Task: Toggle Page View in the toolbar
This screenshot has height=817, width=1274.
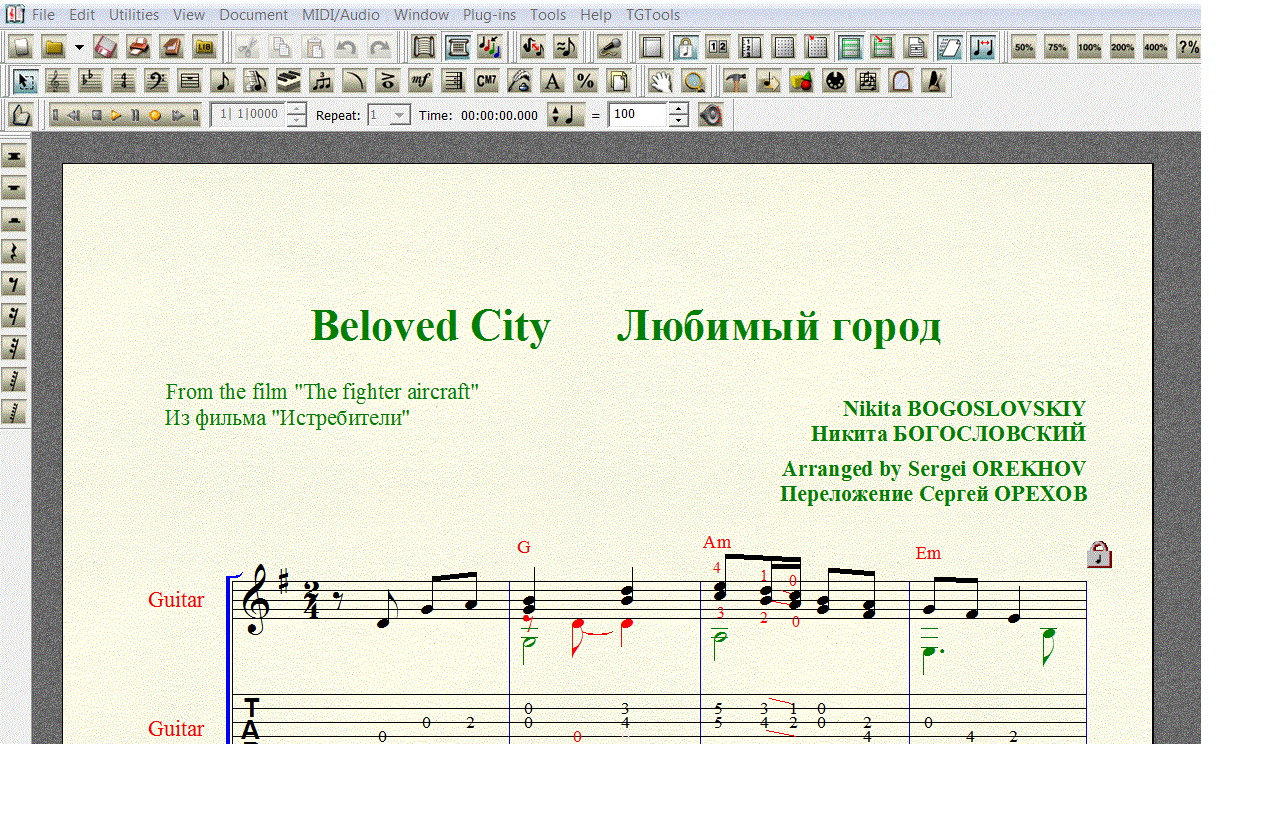Action: tap(457, 47)
